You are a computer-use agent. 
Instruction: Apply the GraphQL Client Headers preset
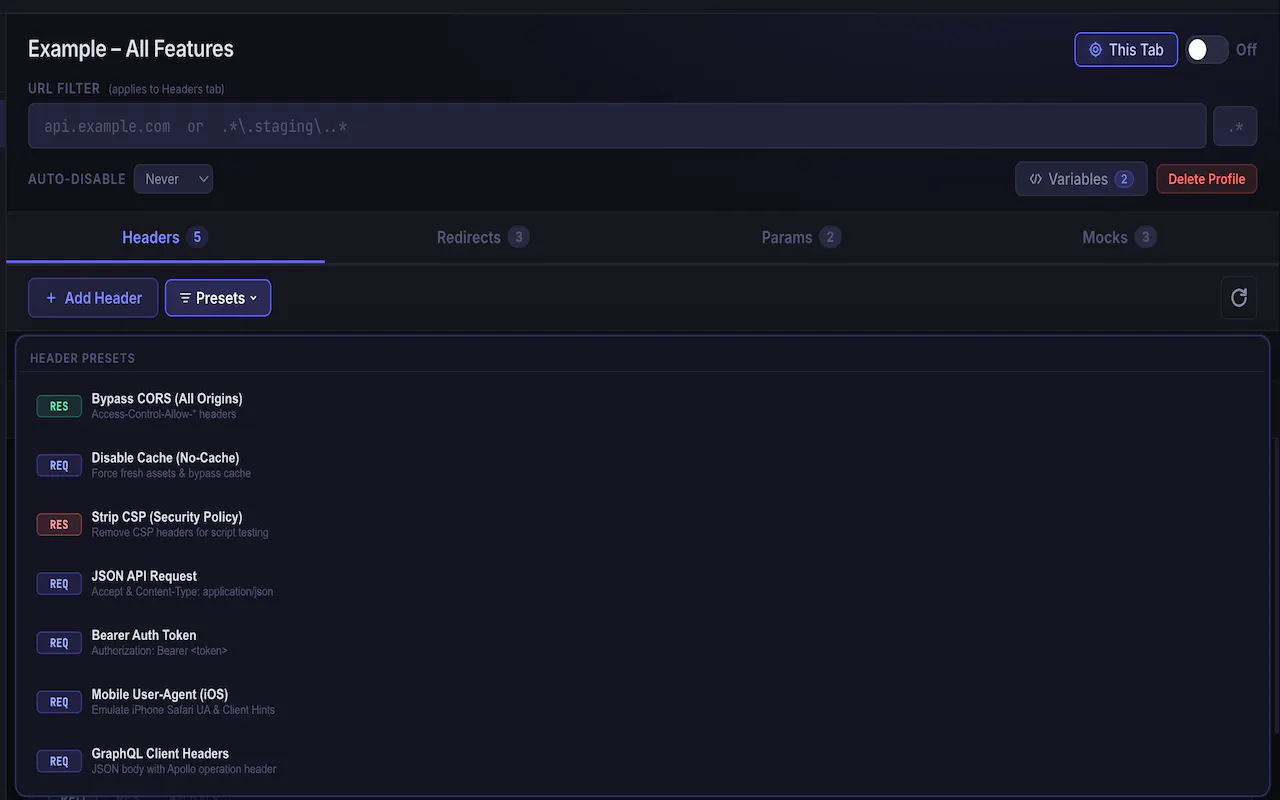coord(643,760)
